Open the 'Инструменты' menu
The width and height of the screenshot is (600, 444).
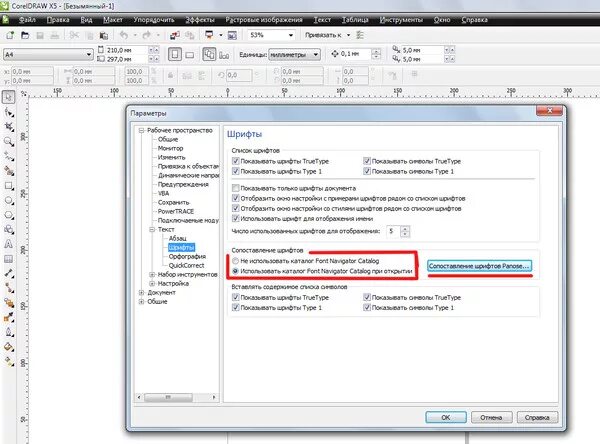(401, 20)
